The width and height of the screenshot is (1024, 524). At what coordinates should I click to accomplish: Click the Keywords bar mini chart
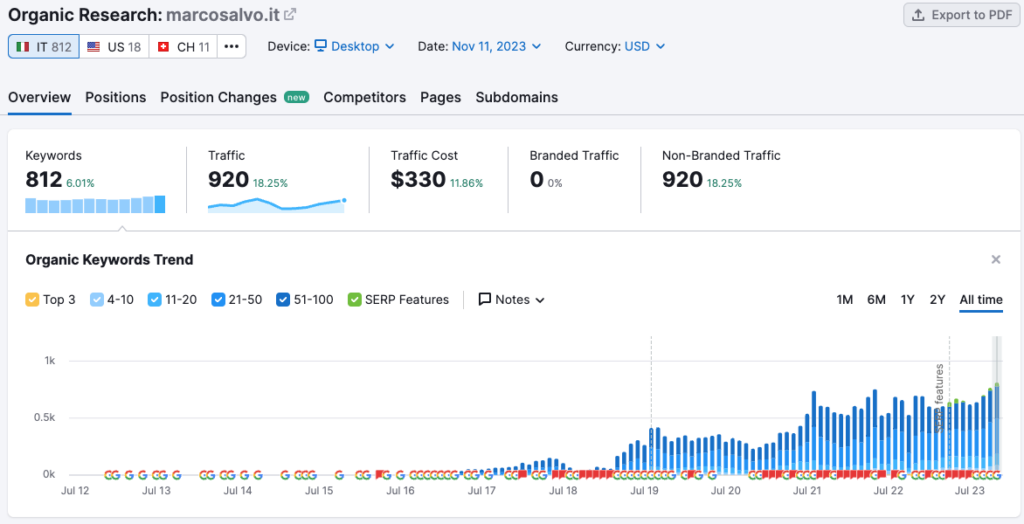point(95,205)
